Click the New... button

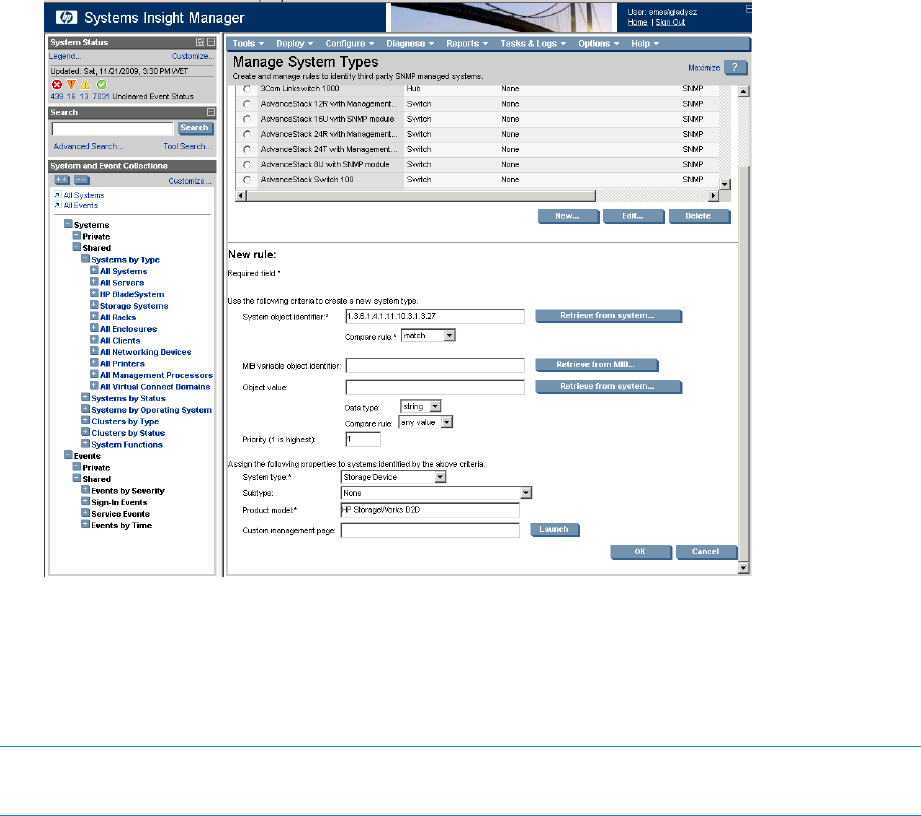tap(568, 216)
